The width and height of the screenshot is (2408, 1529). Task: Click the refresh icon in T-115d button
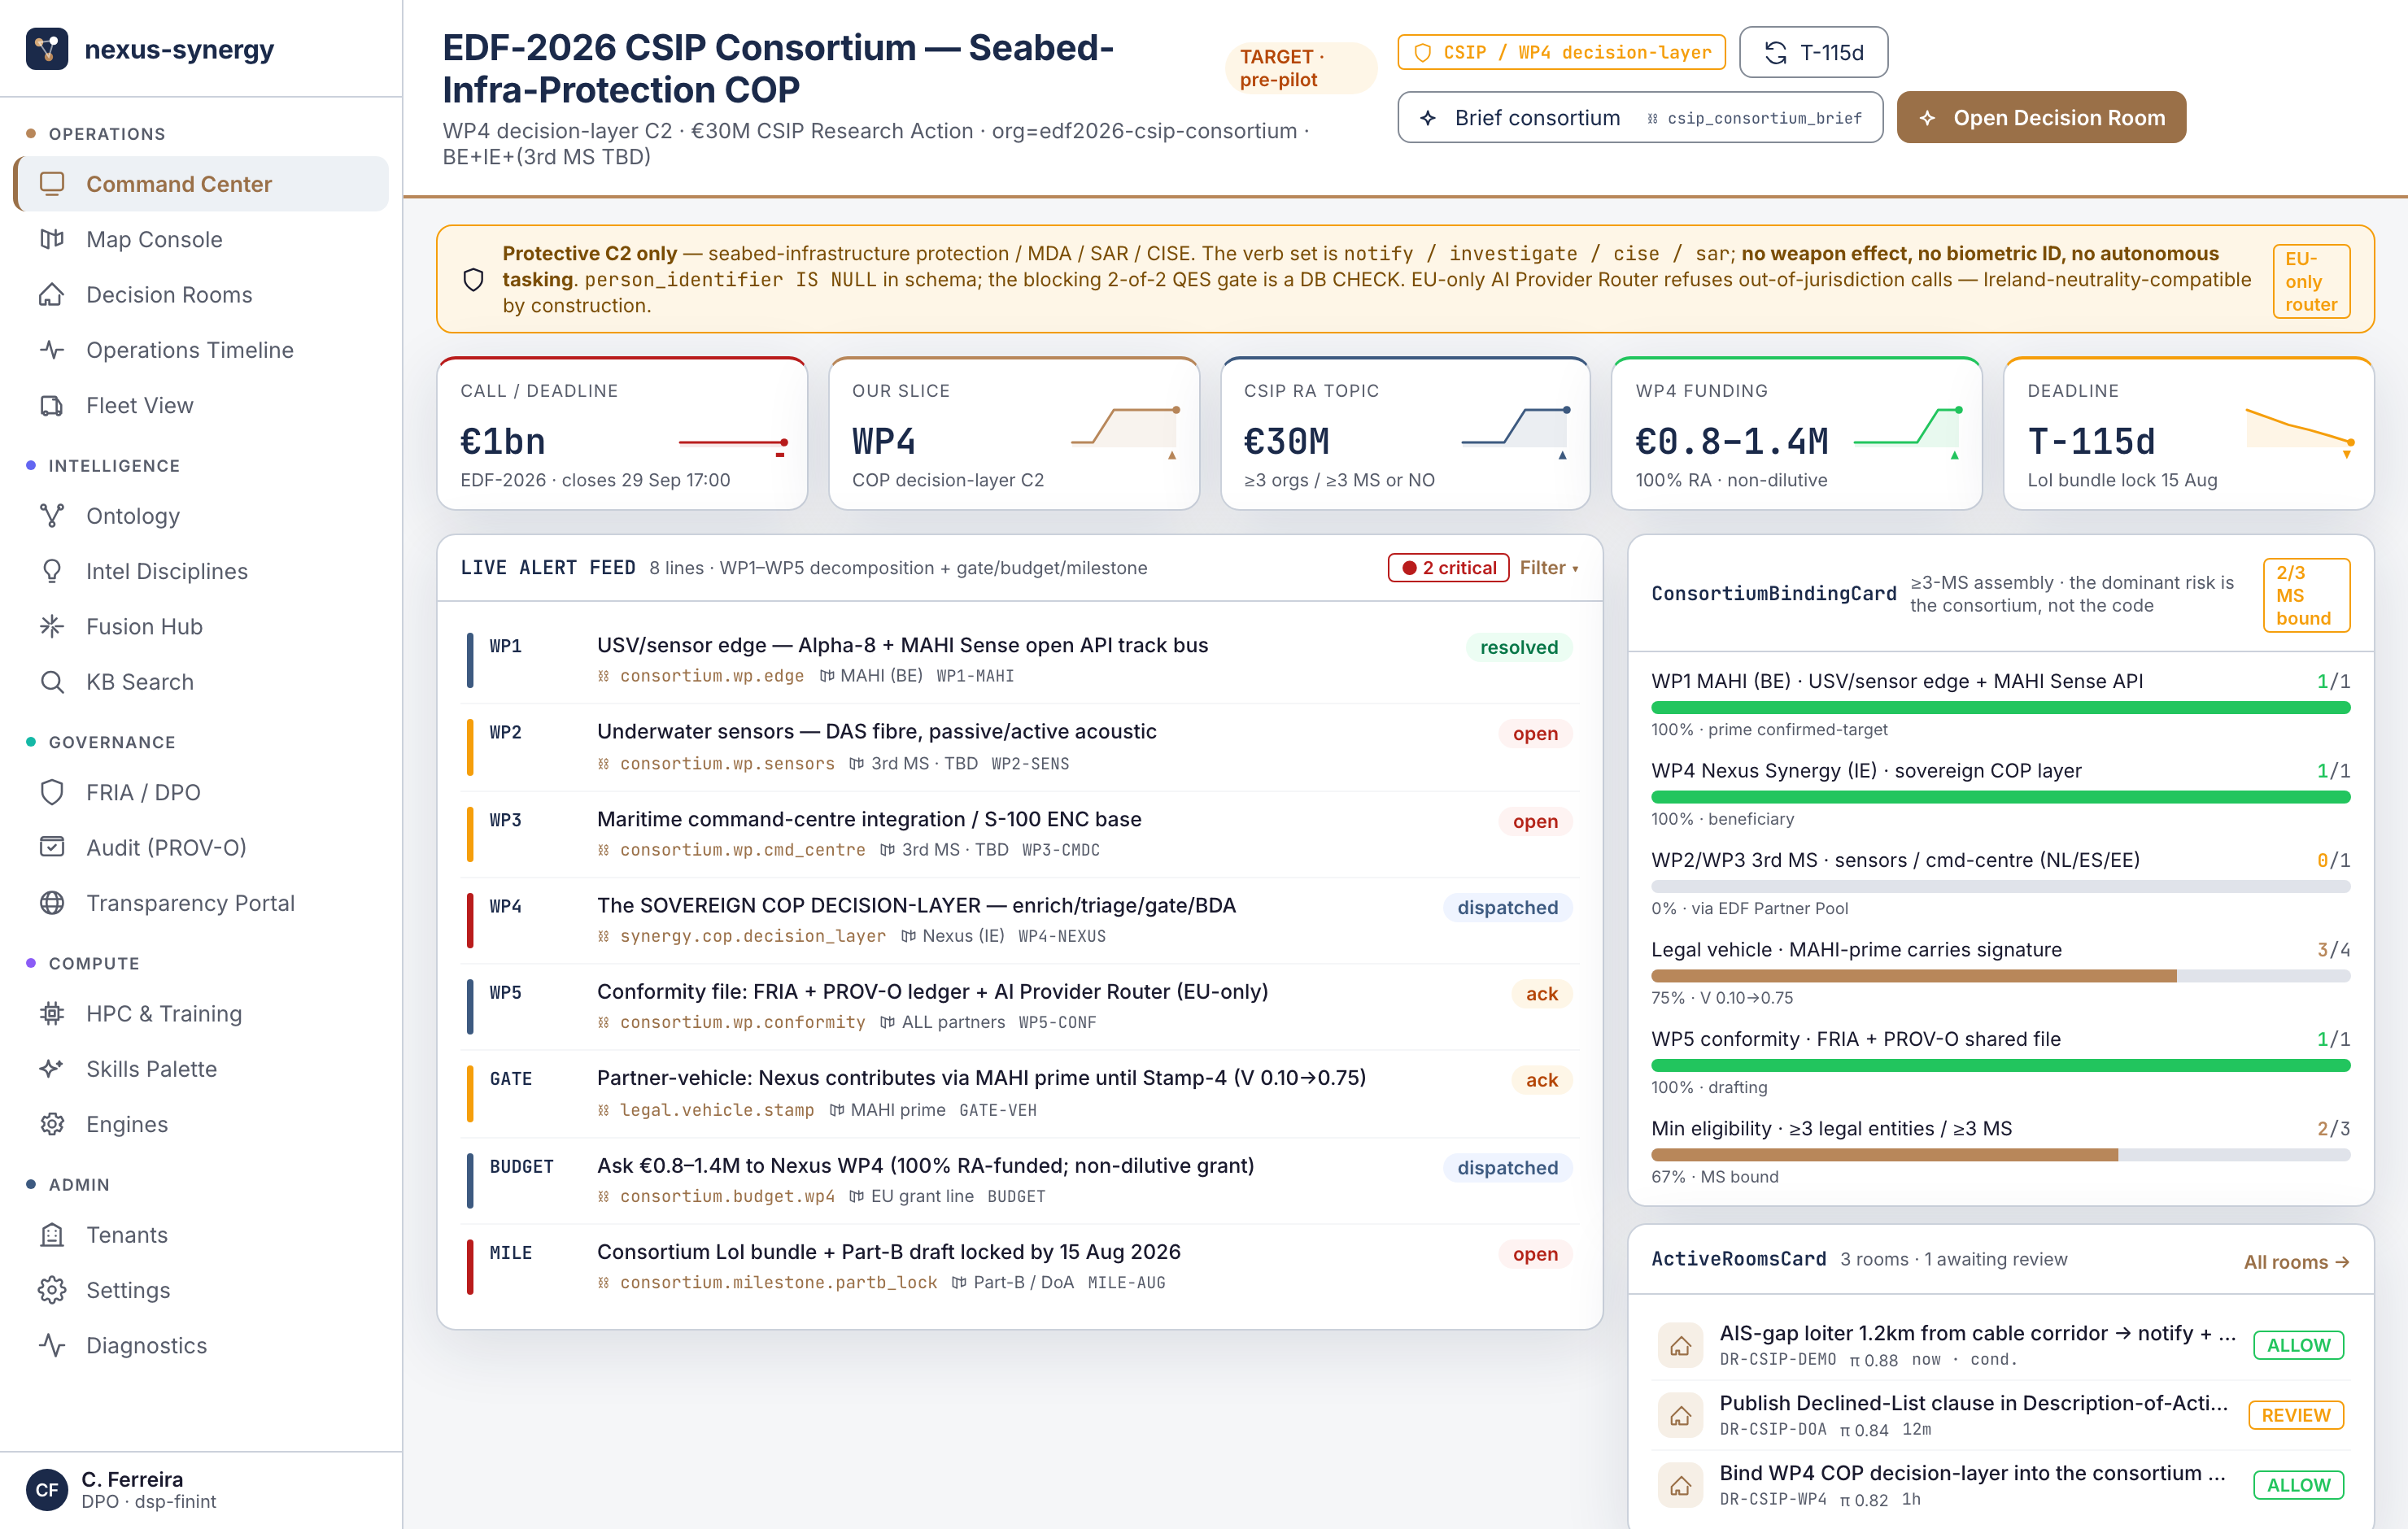pos(1775,53)
